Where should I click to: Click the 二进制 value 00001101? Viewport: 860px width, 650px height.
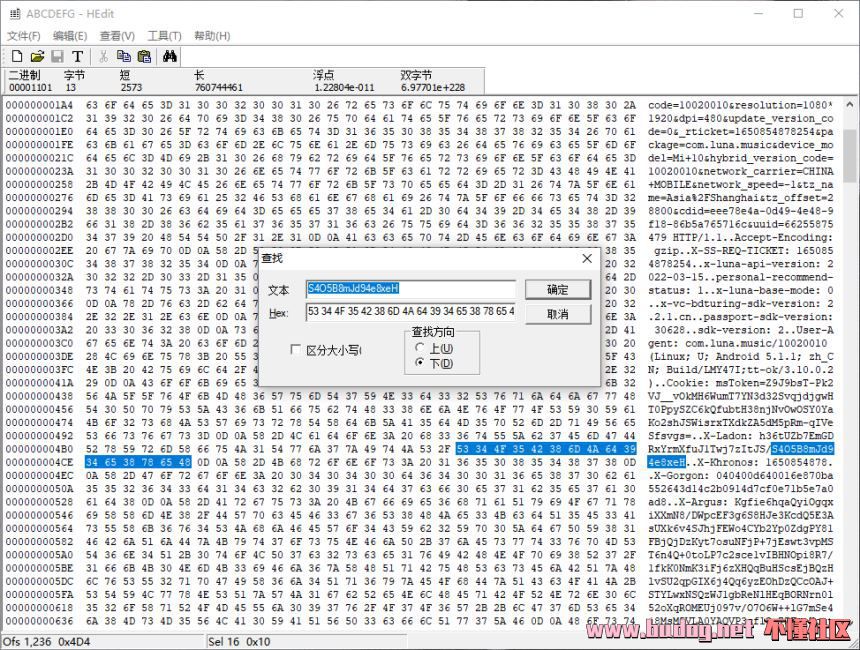point(30,88)
